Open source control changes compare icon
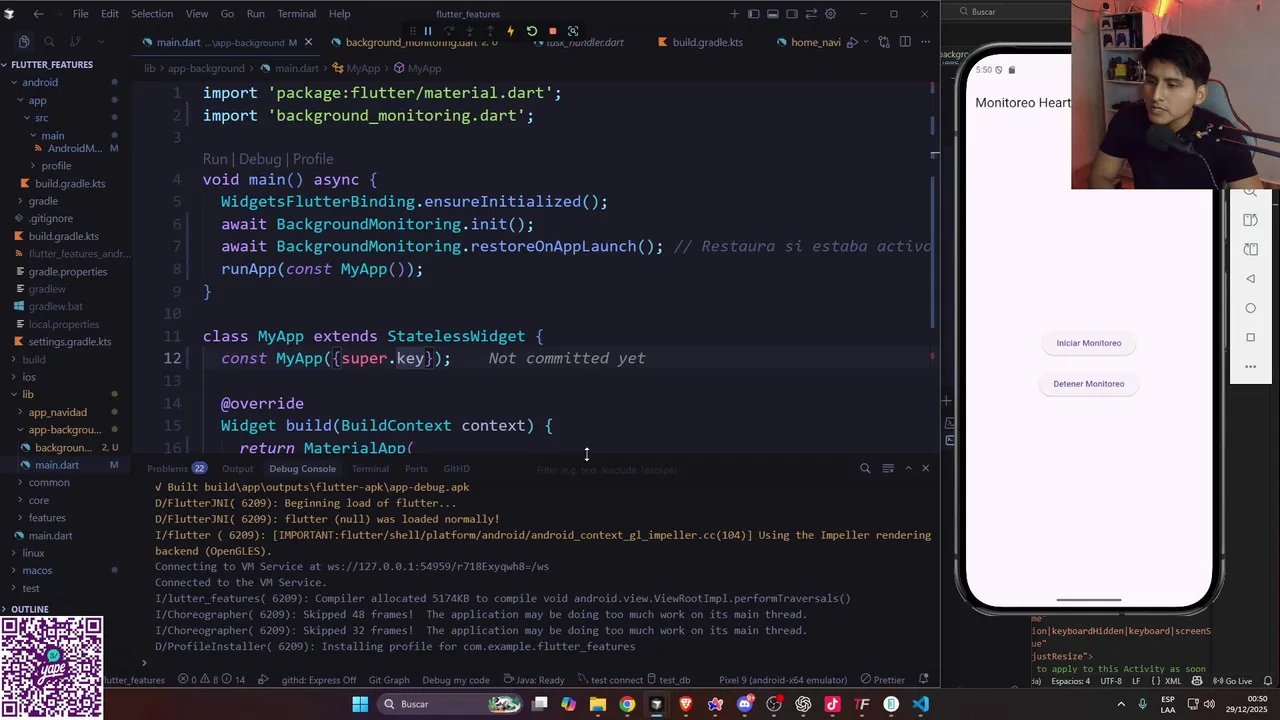The image size is (1280, 720). tap(884, 42)
